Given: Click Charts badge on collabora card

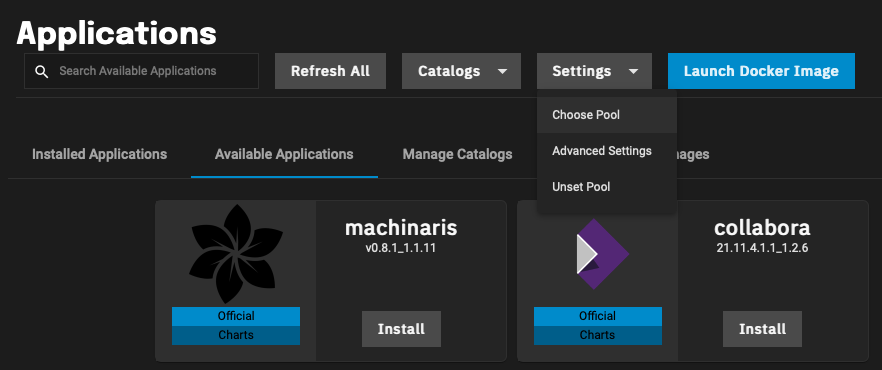Looking at the screenshot, I should 597,335.
